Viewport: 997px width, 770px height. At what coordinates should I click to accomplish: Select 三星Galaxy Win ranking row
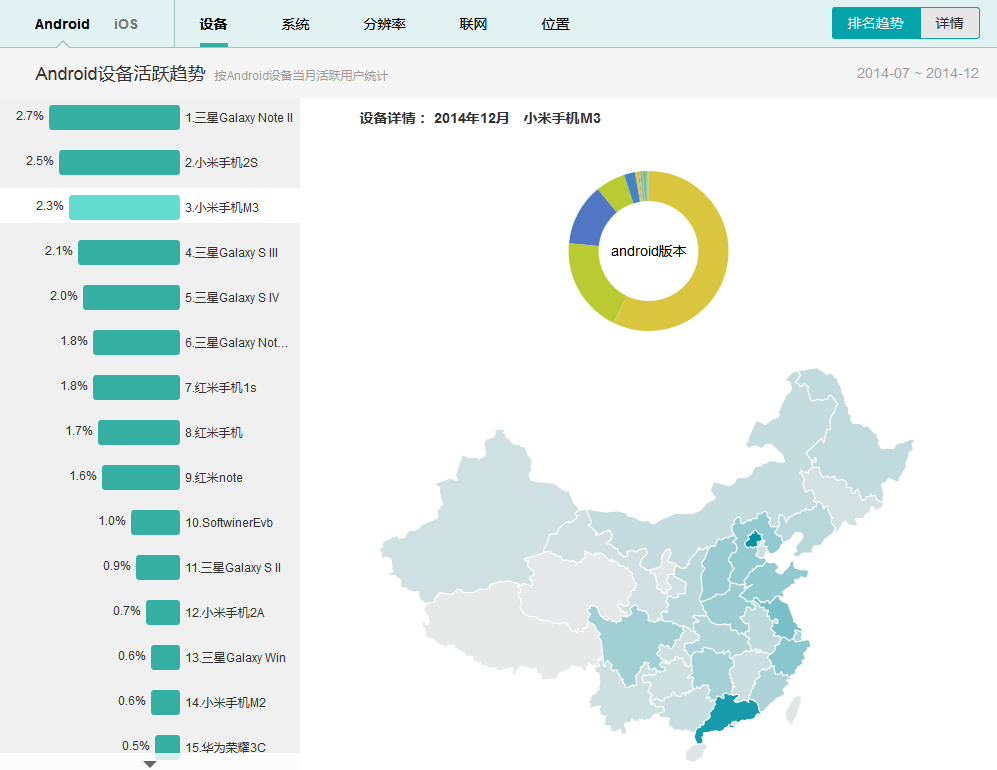coord(150,657)
